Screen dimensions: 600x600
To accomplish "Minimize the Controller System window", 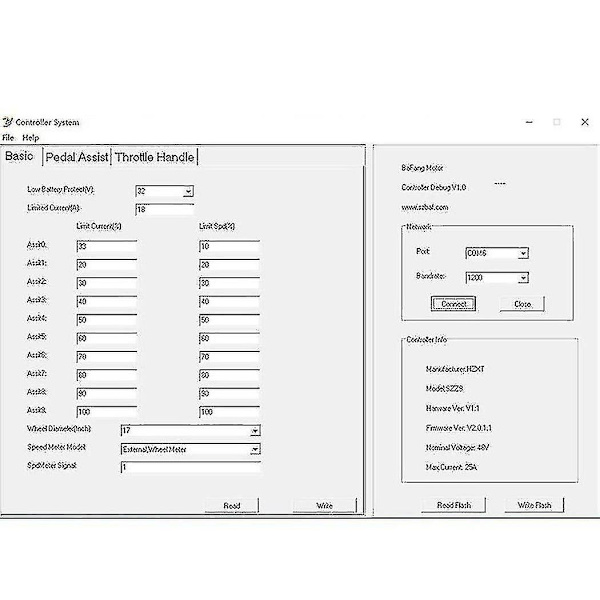I will tap(530, 122).
